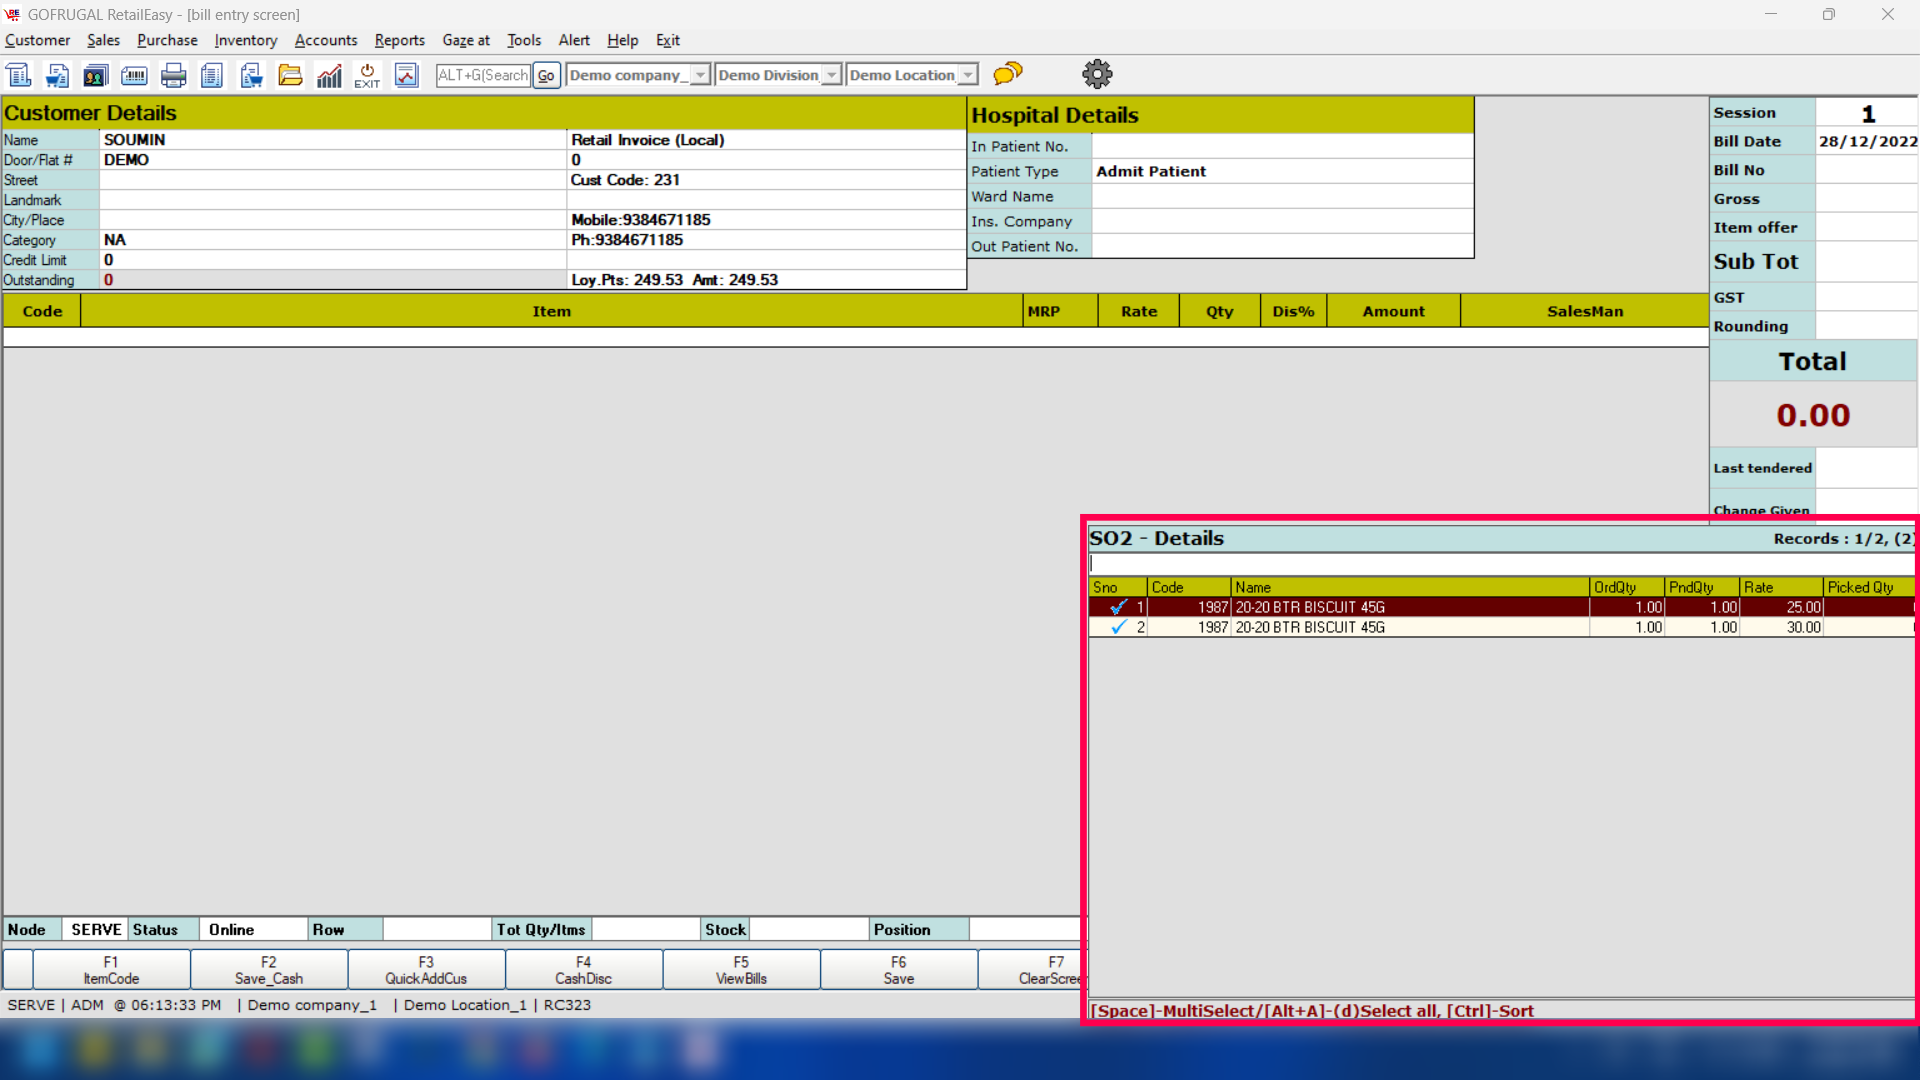Click the yellow chat bubbles icon

pyautogui.click(x=1008, y=74)
